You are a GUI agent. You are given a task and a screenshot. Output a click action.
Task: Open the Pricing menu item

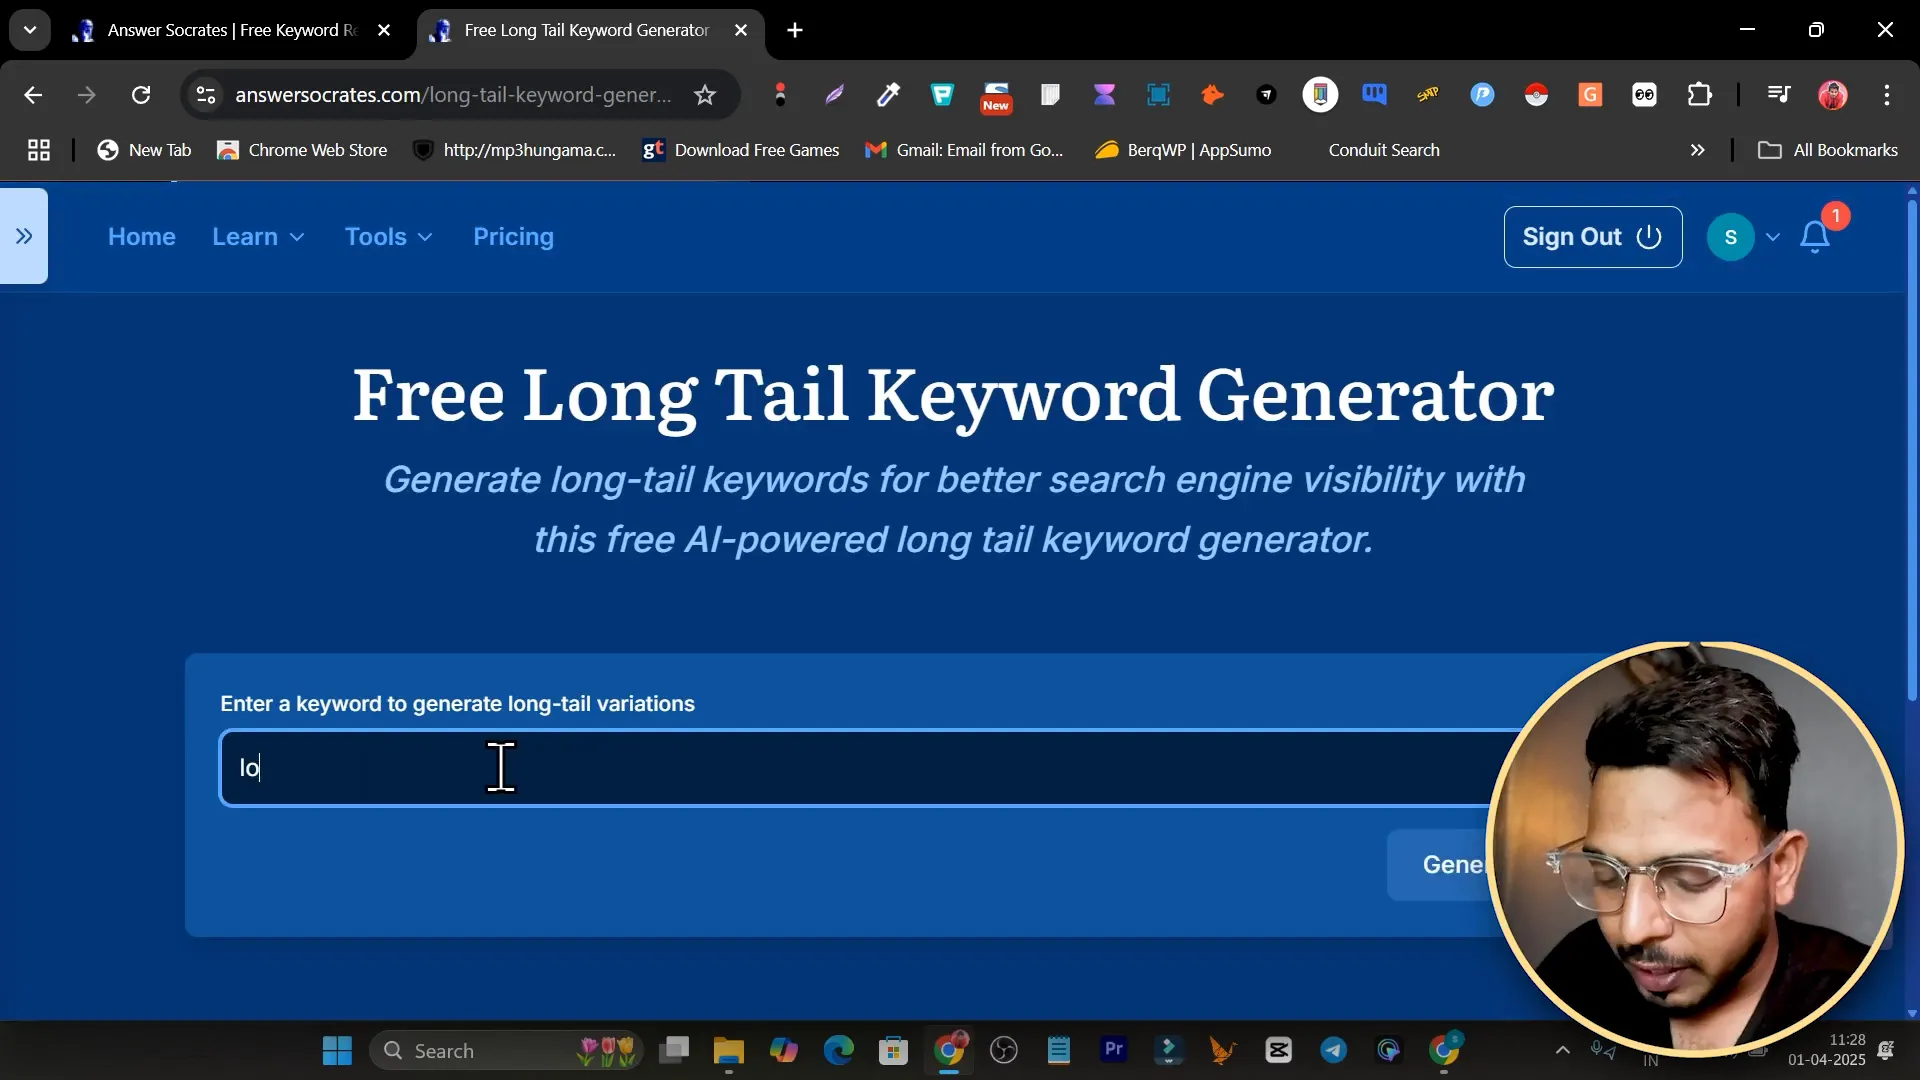[513, 237]
